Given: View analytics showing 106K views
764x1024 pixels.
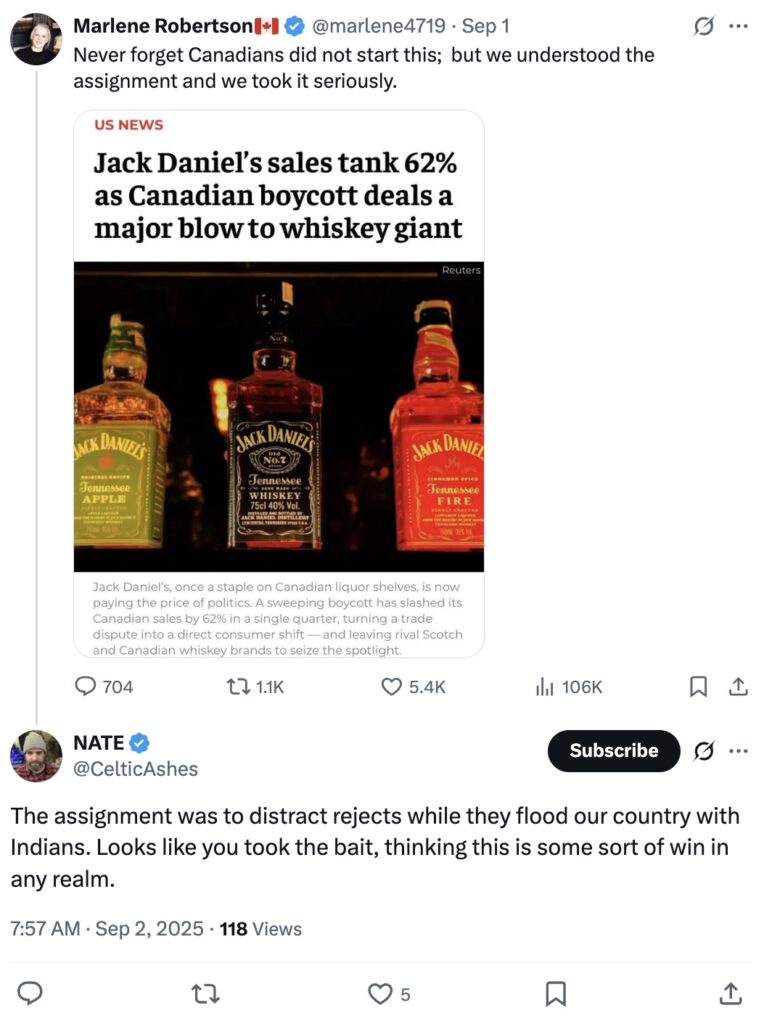Looking at the screenshot, I should tap(569, 686).
